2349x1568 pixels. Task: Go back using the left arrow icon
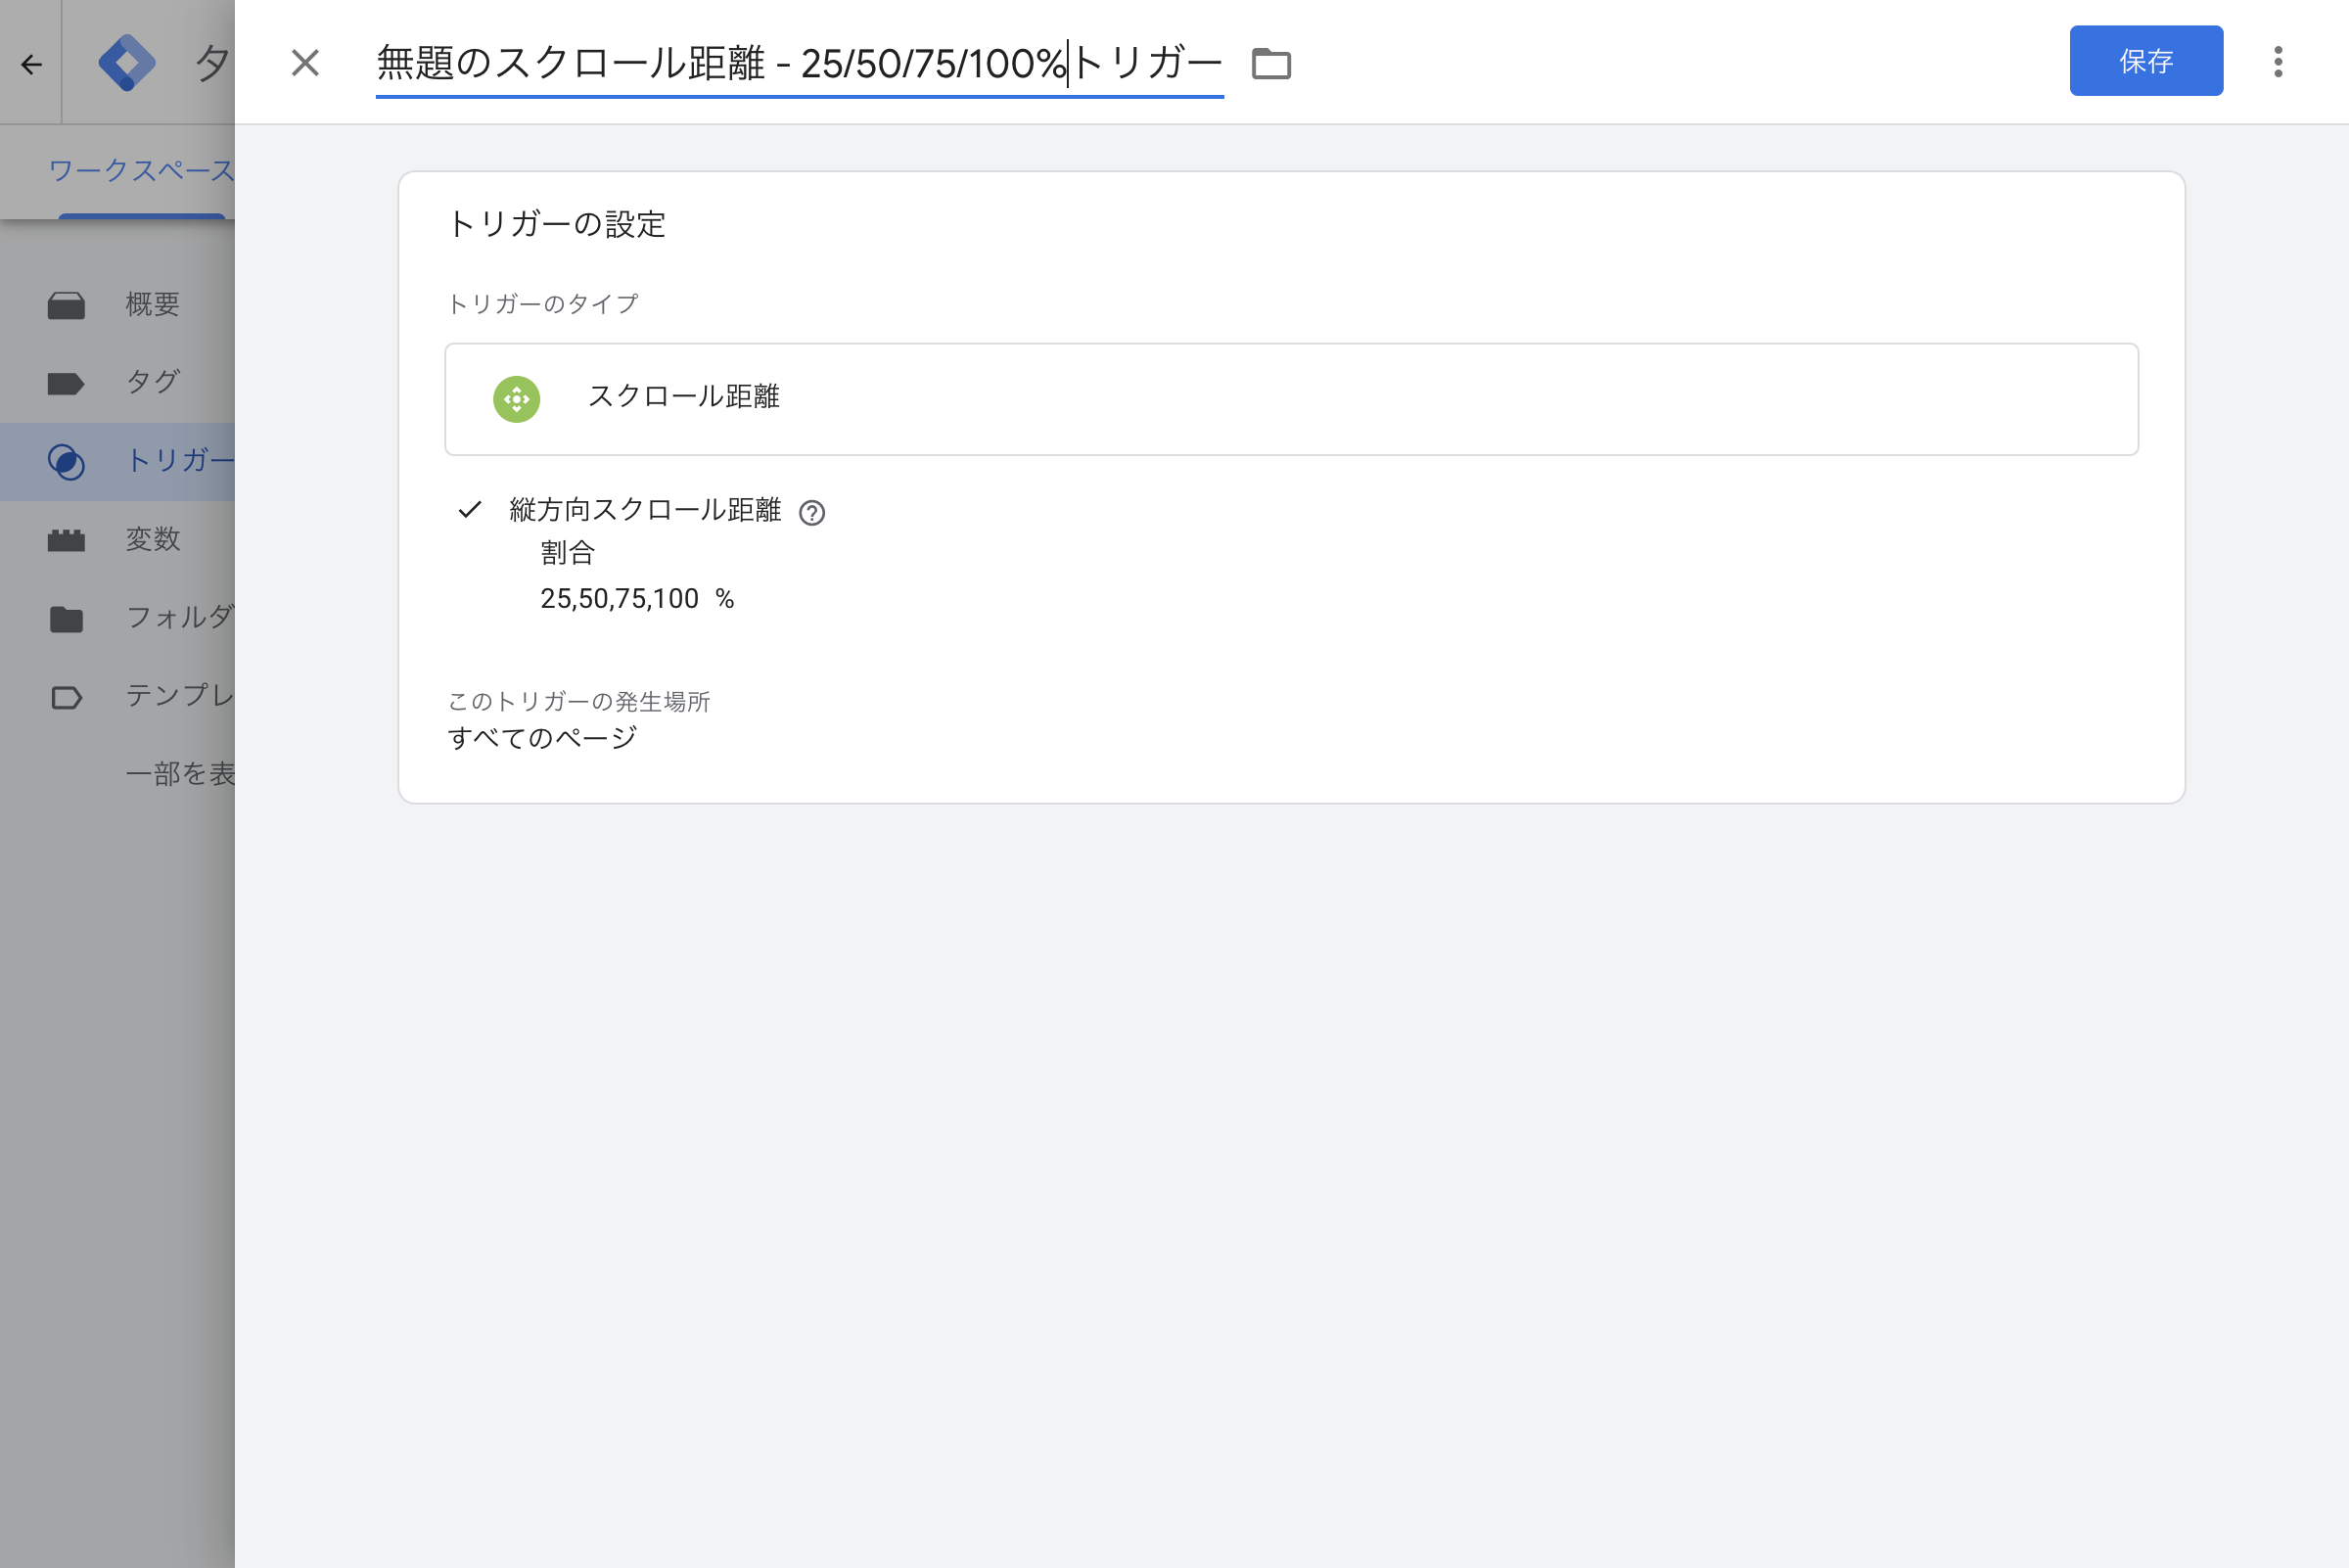click(x=31, y=65)
